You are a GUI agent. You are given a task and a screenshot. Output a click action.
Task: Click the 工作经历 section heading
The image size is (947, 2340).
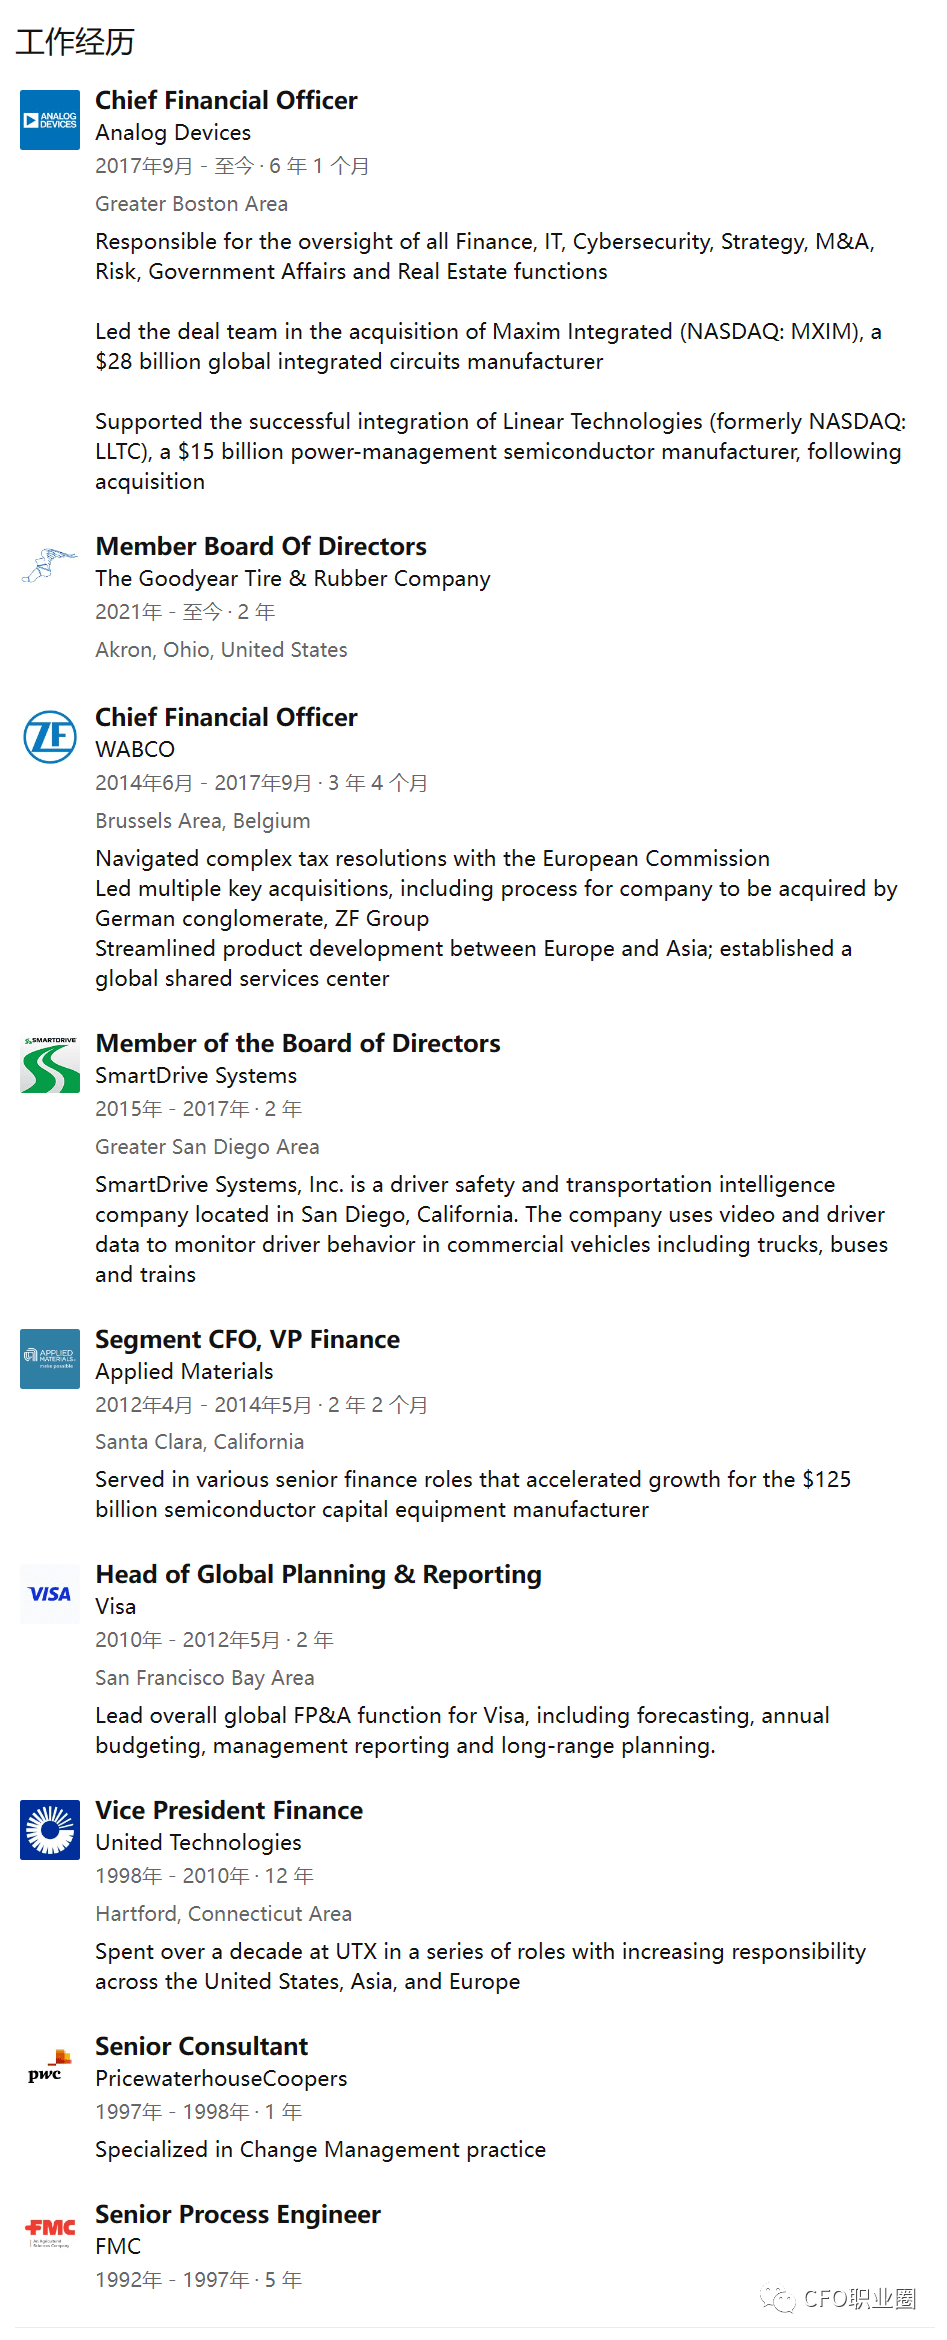coord(75,42)
